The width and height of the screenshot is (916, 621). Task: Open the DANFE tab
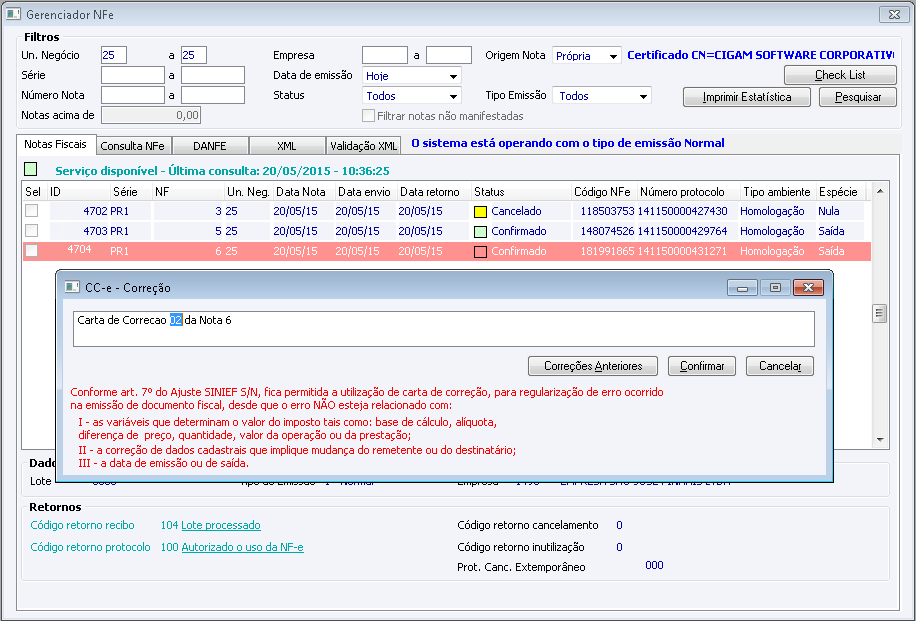tap(210, 146)
